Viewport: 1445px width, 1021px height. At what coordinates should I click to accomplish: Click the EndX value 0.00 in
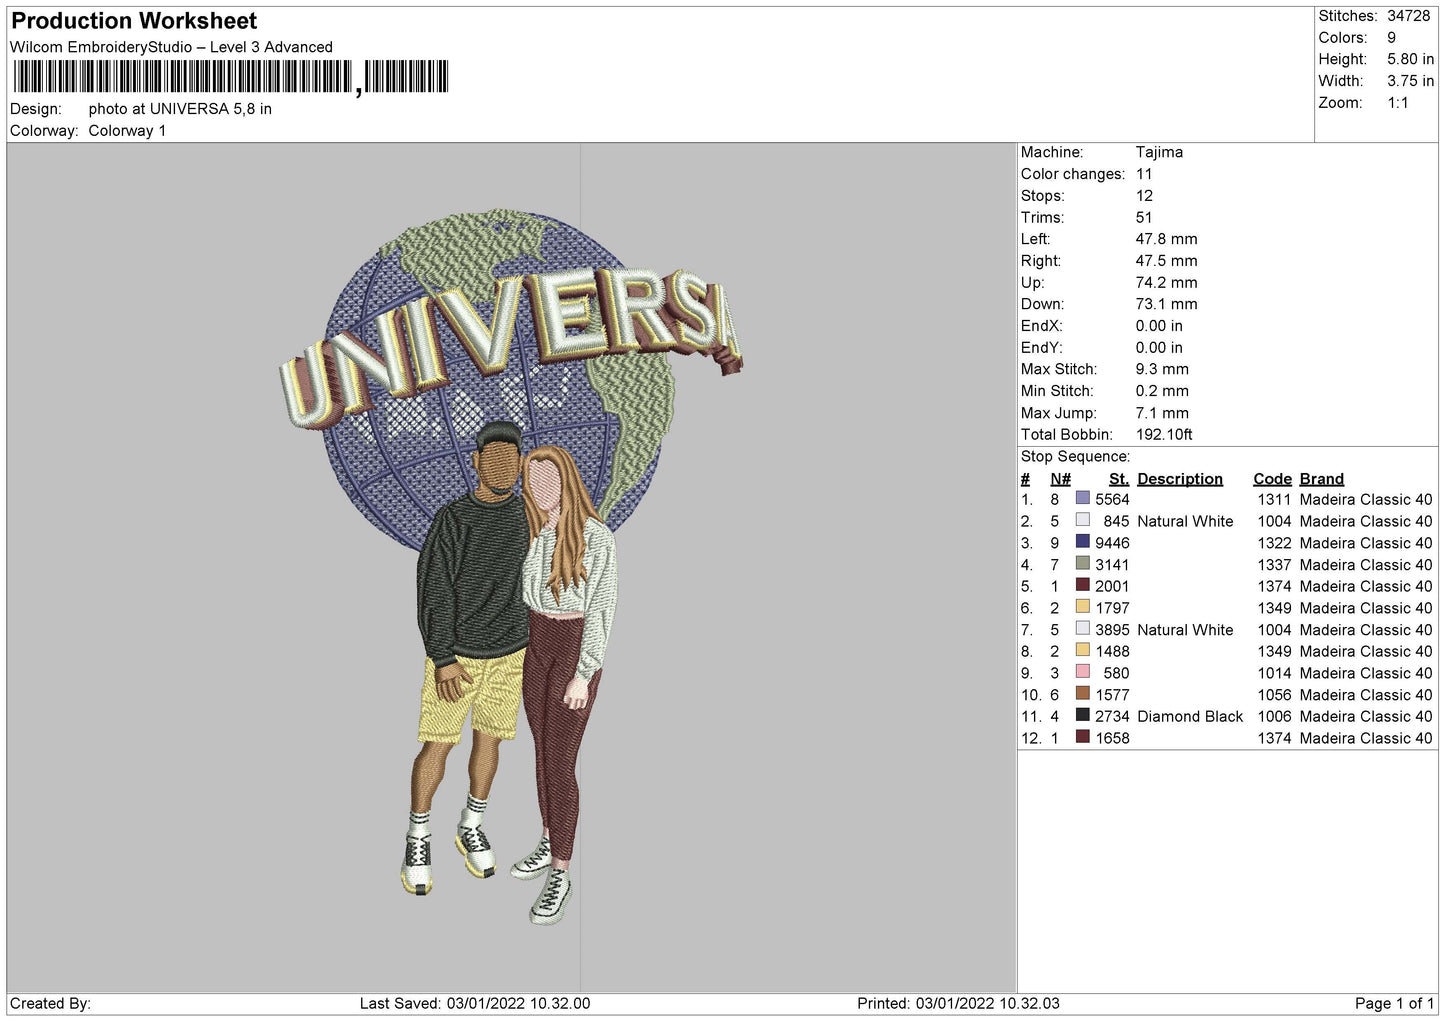[x=1159, y=326]
